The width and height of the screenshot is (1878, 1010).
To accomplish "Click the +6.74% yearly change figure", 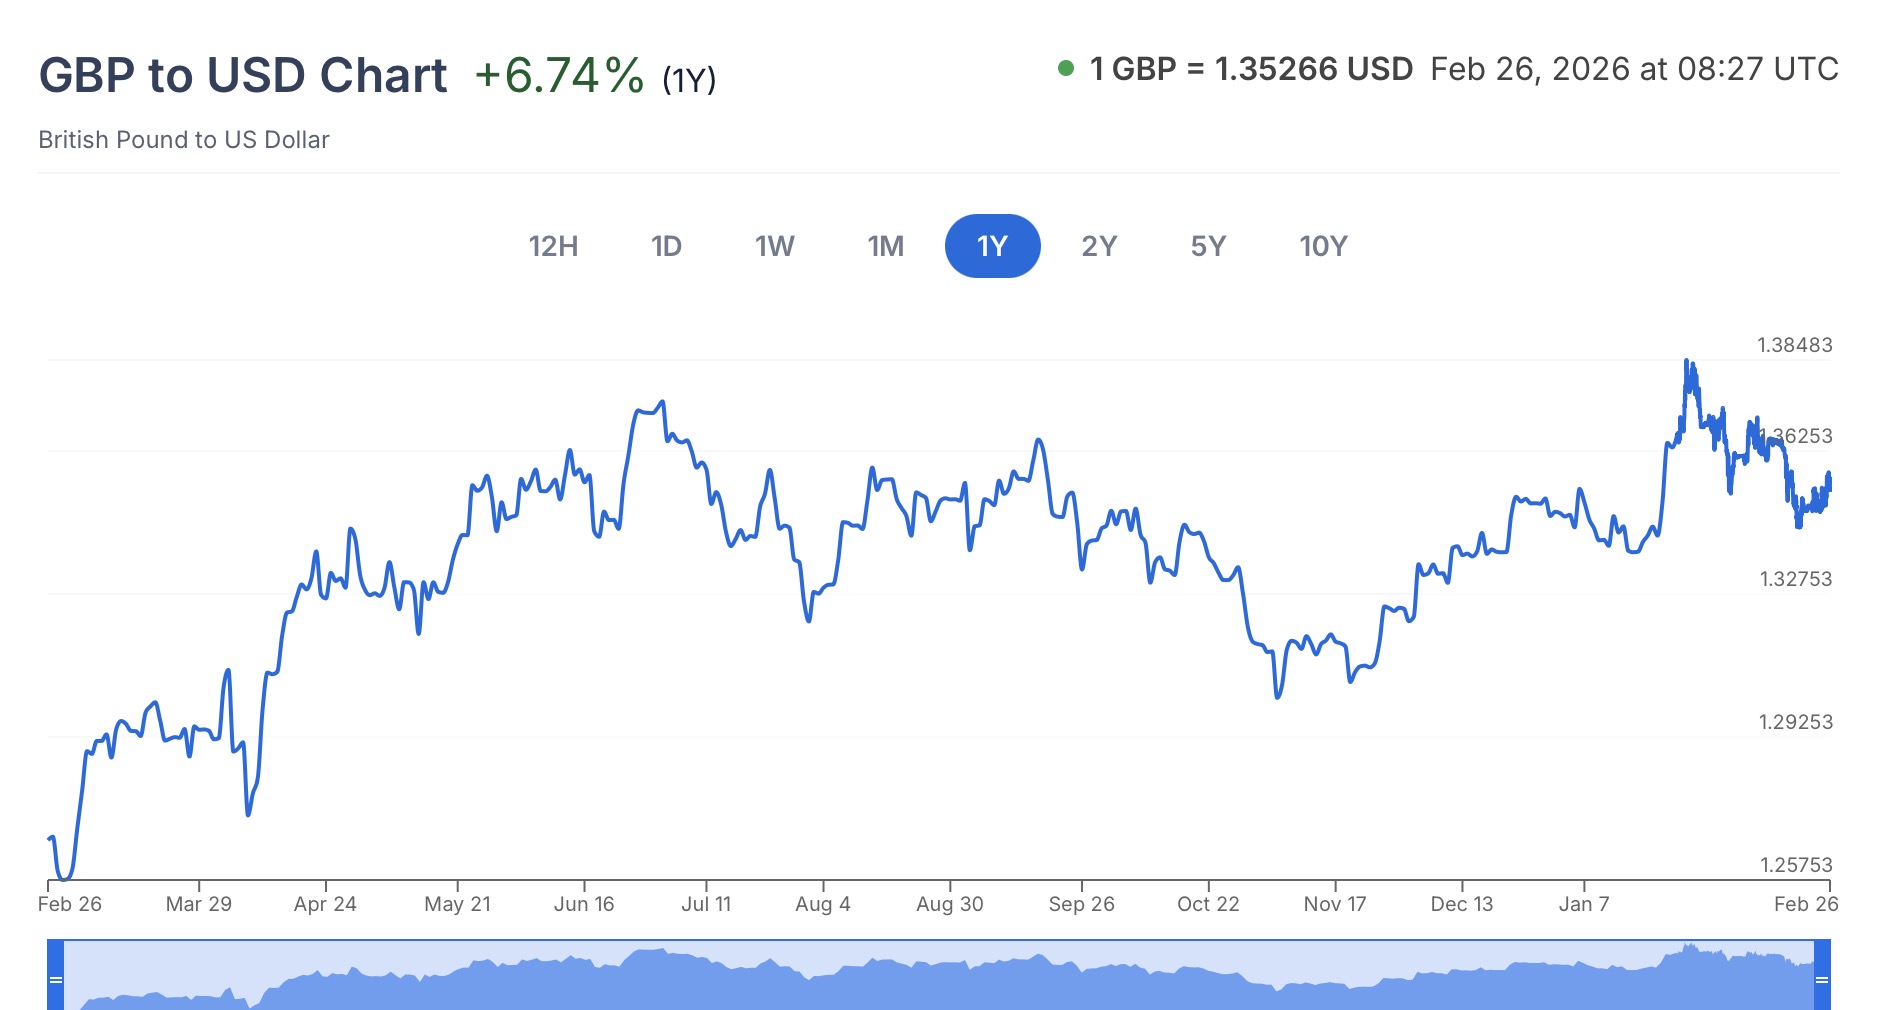I will click(559, 76).
